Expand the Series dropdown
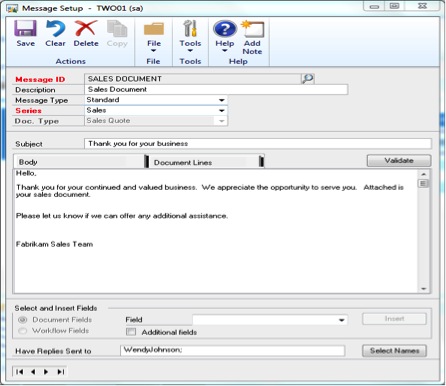Image resolution: width=446 pixels, height=386 pixels. click(x=222, y=110)
